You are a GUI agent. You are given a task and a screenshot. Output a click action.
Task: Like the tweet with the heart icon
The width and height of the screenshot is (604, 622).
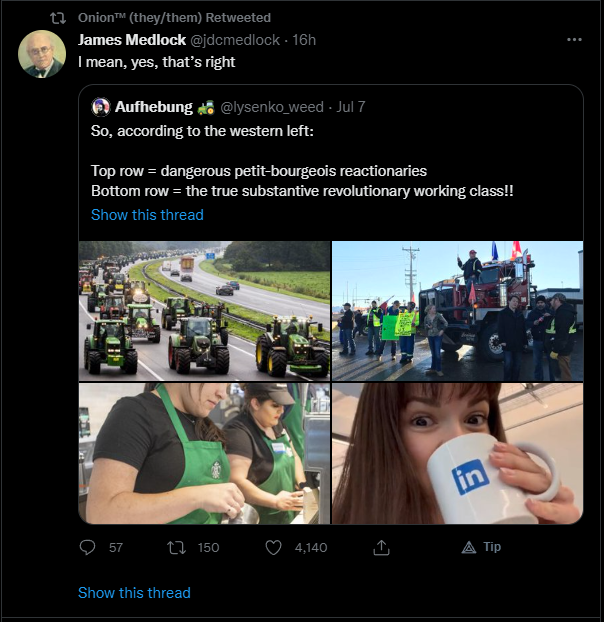(x=274, y=547)
